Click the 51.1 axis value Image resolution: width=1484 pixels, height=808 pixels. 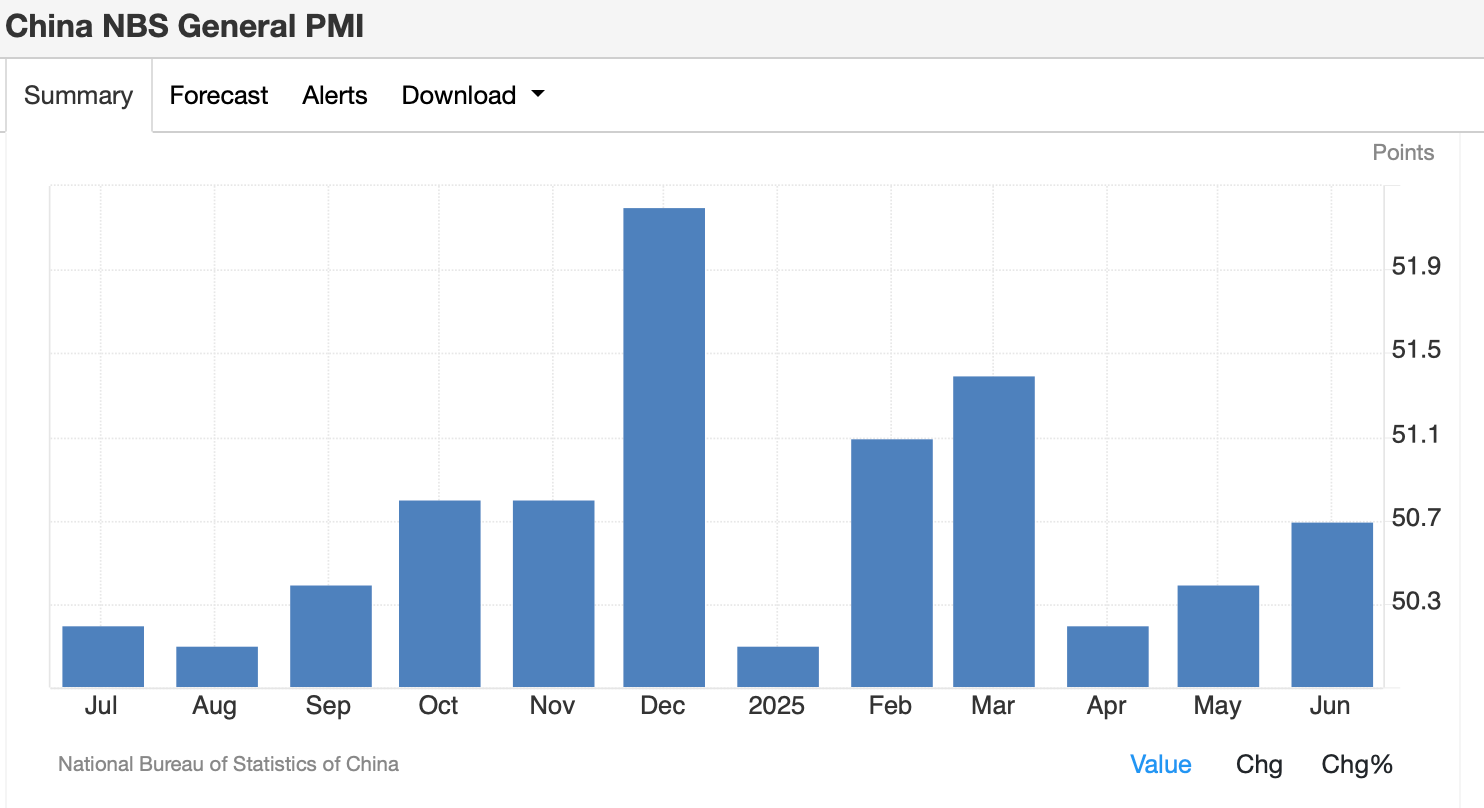1417,435
